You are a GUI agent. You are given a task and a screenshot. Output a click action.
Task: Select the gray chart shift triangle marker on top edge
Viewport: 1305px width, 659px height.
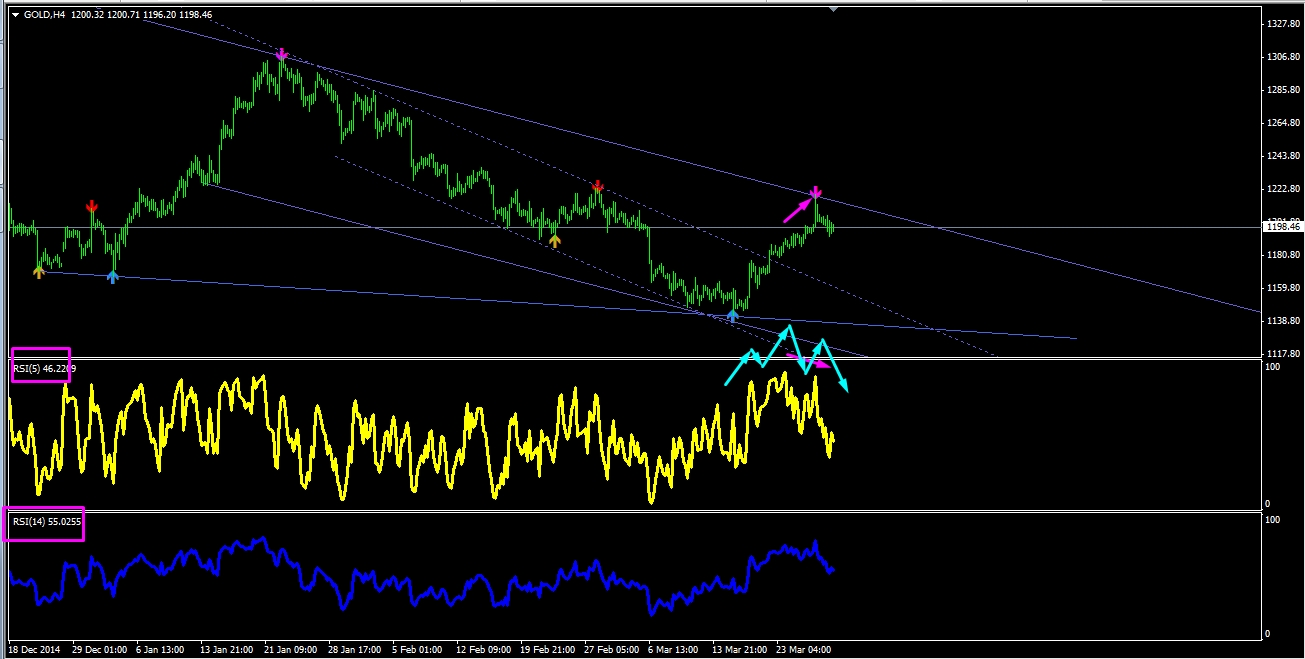(833, 9)
